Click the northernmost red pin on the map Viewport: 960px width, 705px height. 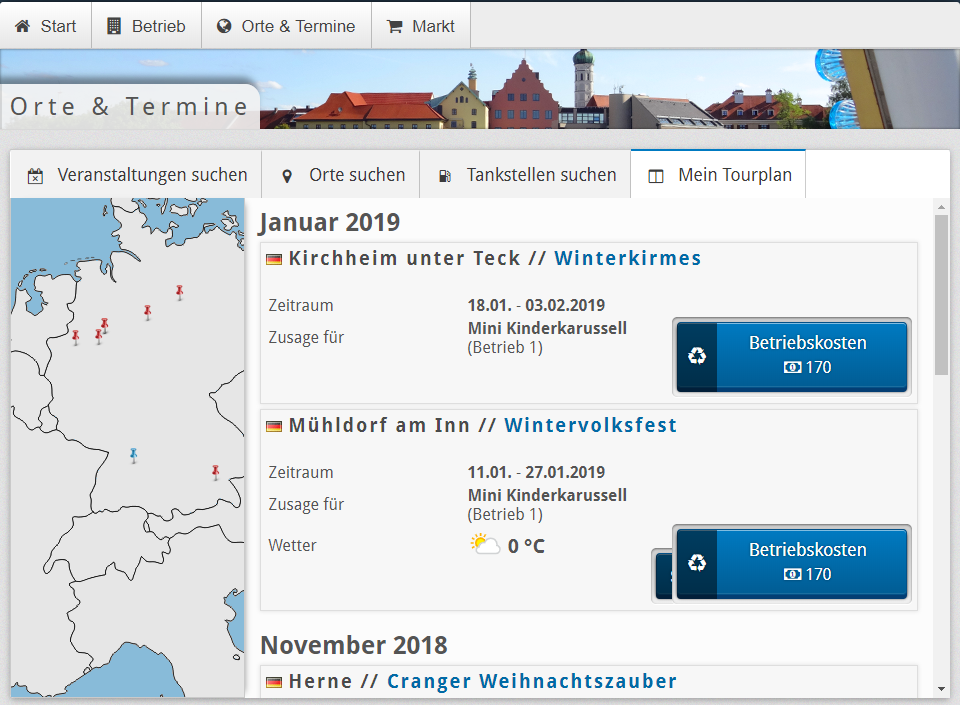pyautogui.click(x=179, y=291)
